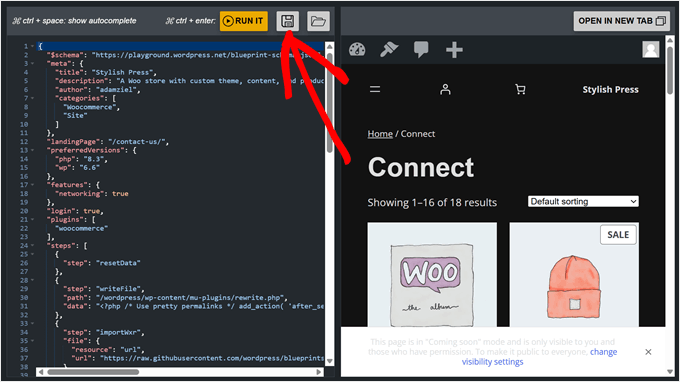Click the "resetData" step value
The width and height of the screenshot is (680, 382).
[x=118, y=263]
